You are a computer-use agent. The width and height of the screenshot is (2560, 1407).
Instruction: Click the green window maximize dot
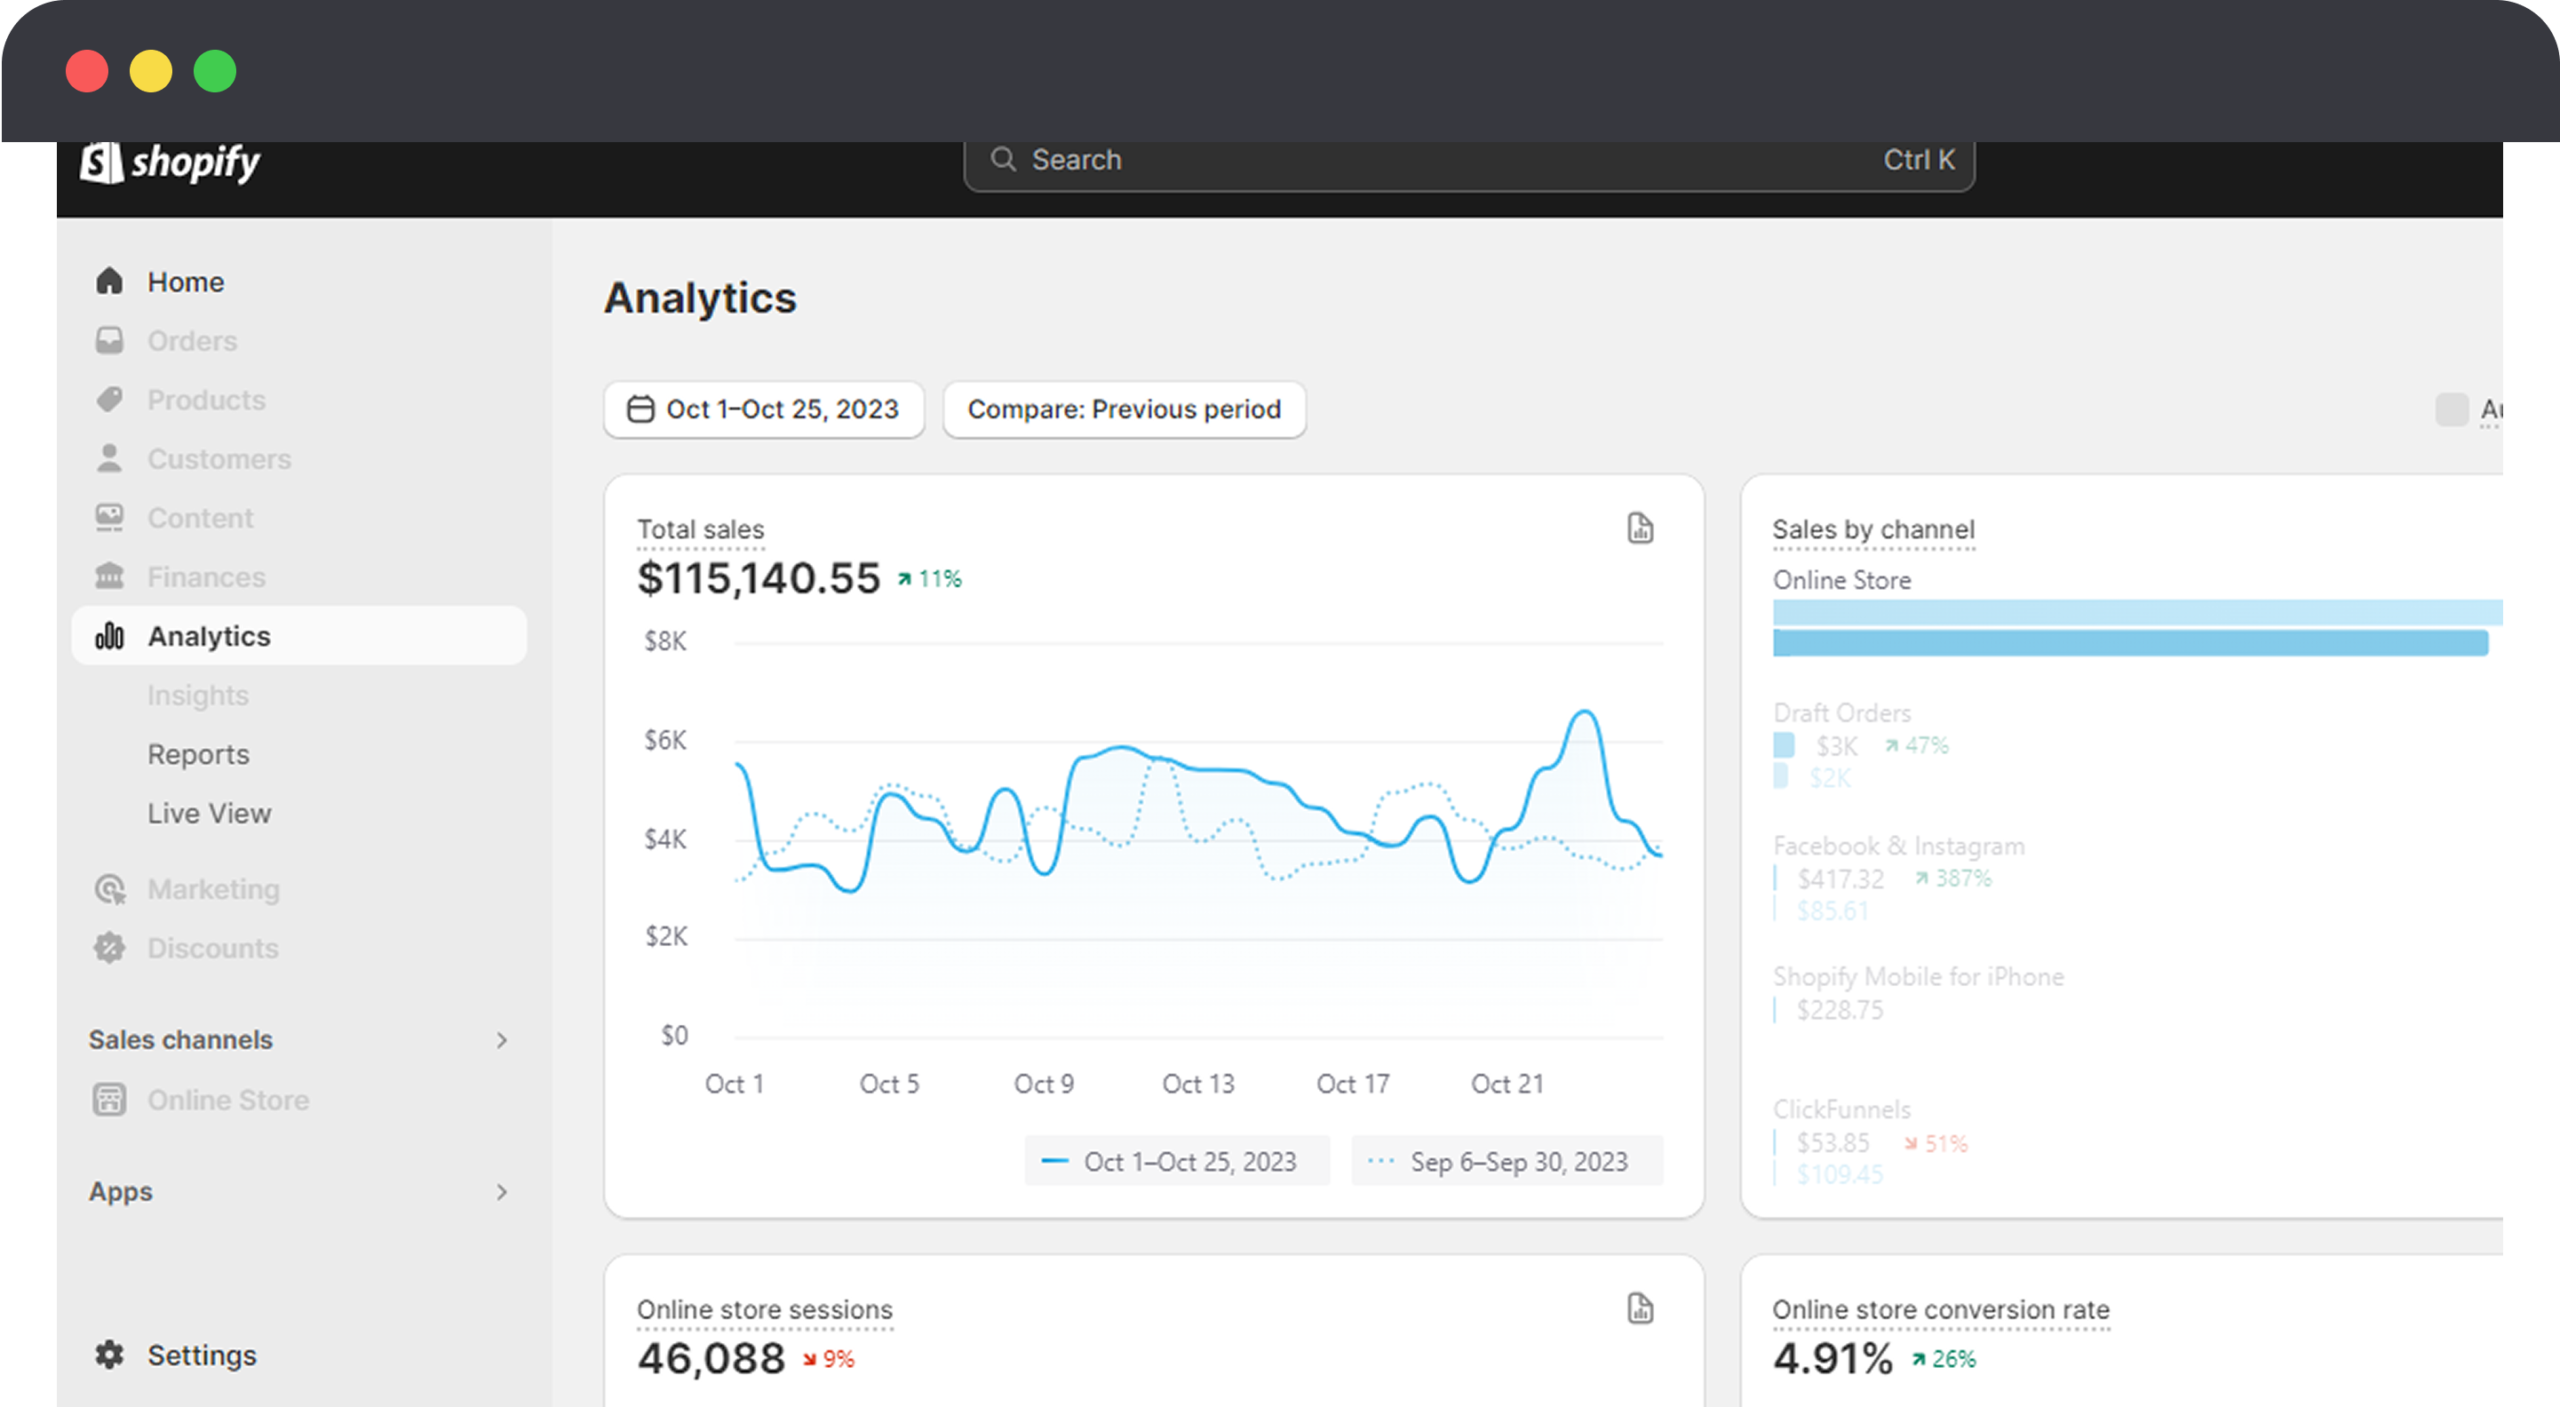(x=215, y=71)
